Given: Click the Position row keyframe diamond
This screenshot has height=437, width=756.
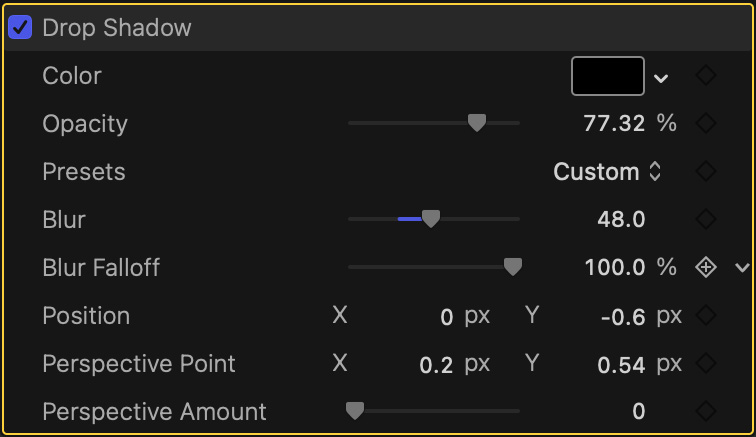Looking at the screenshot, I should point(706,316).
